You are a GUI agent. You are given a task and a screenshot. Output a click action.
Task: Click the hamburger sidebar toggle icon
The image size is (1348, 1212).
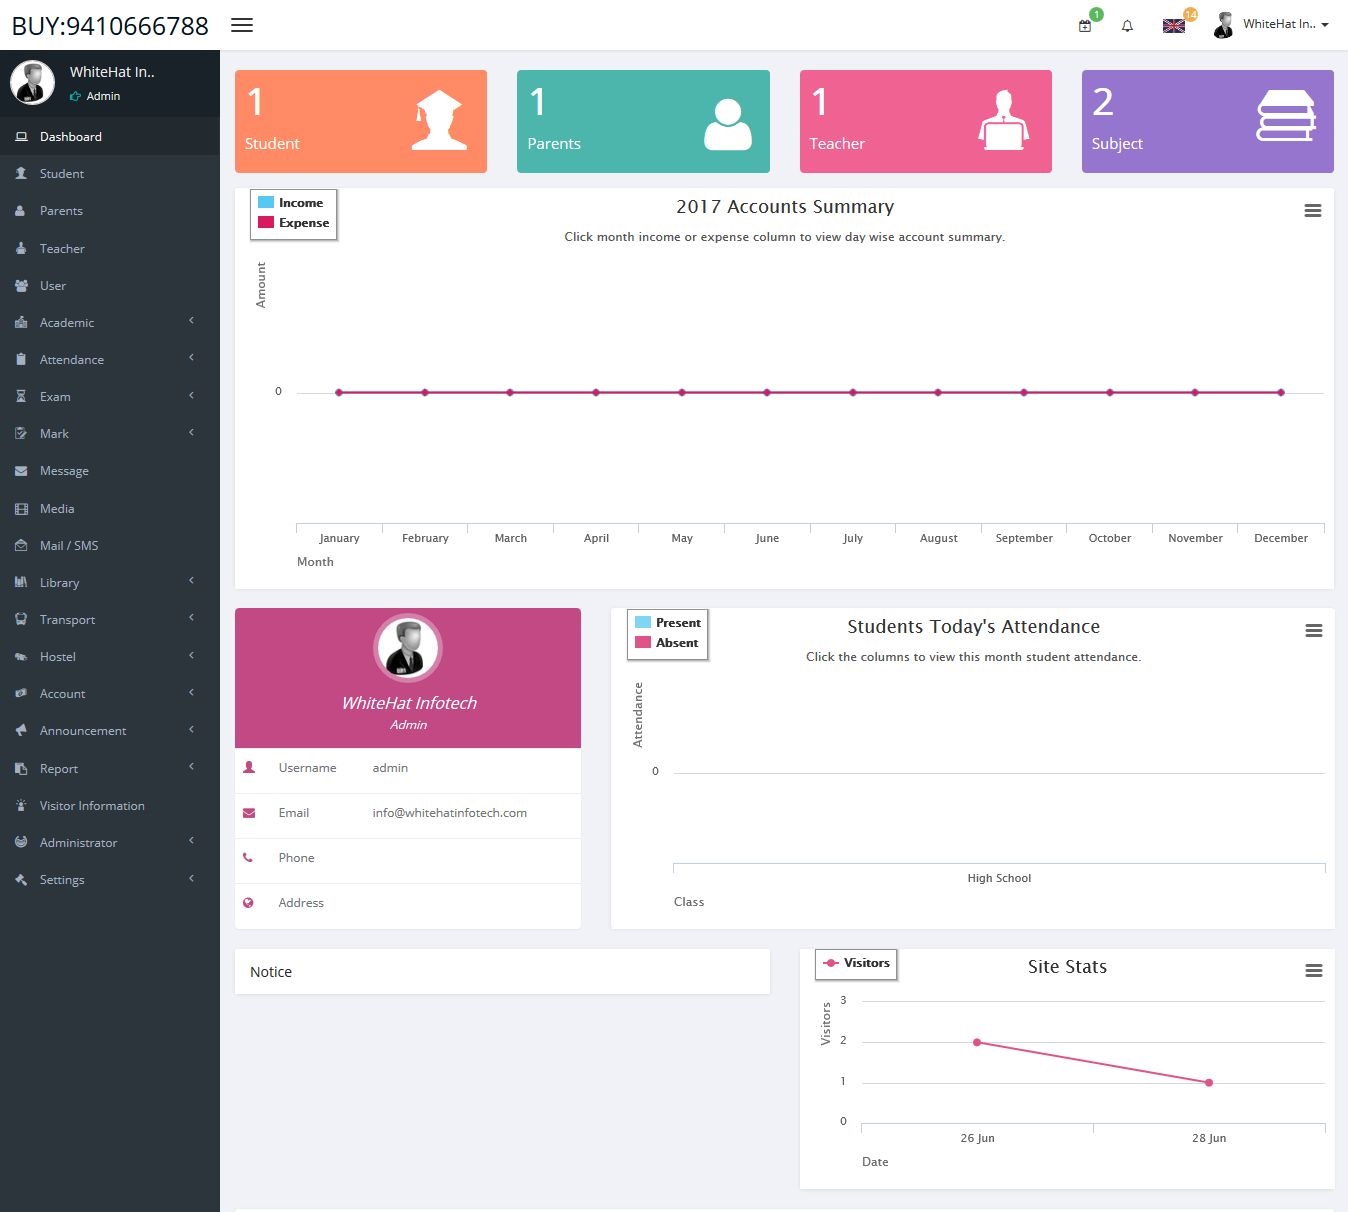[x=242, y=25]
